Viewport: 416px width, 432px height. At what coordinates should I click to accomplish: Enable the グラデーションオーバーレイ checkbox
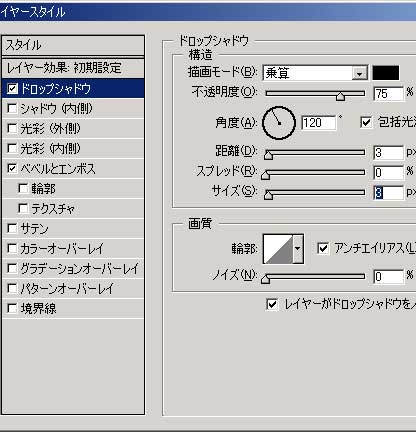[x=12, y=269]
